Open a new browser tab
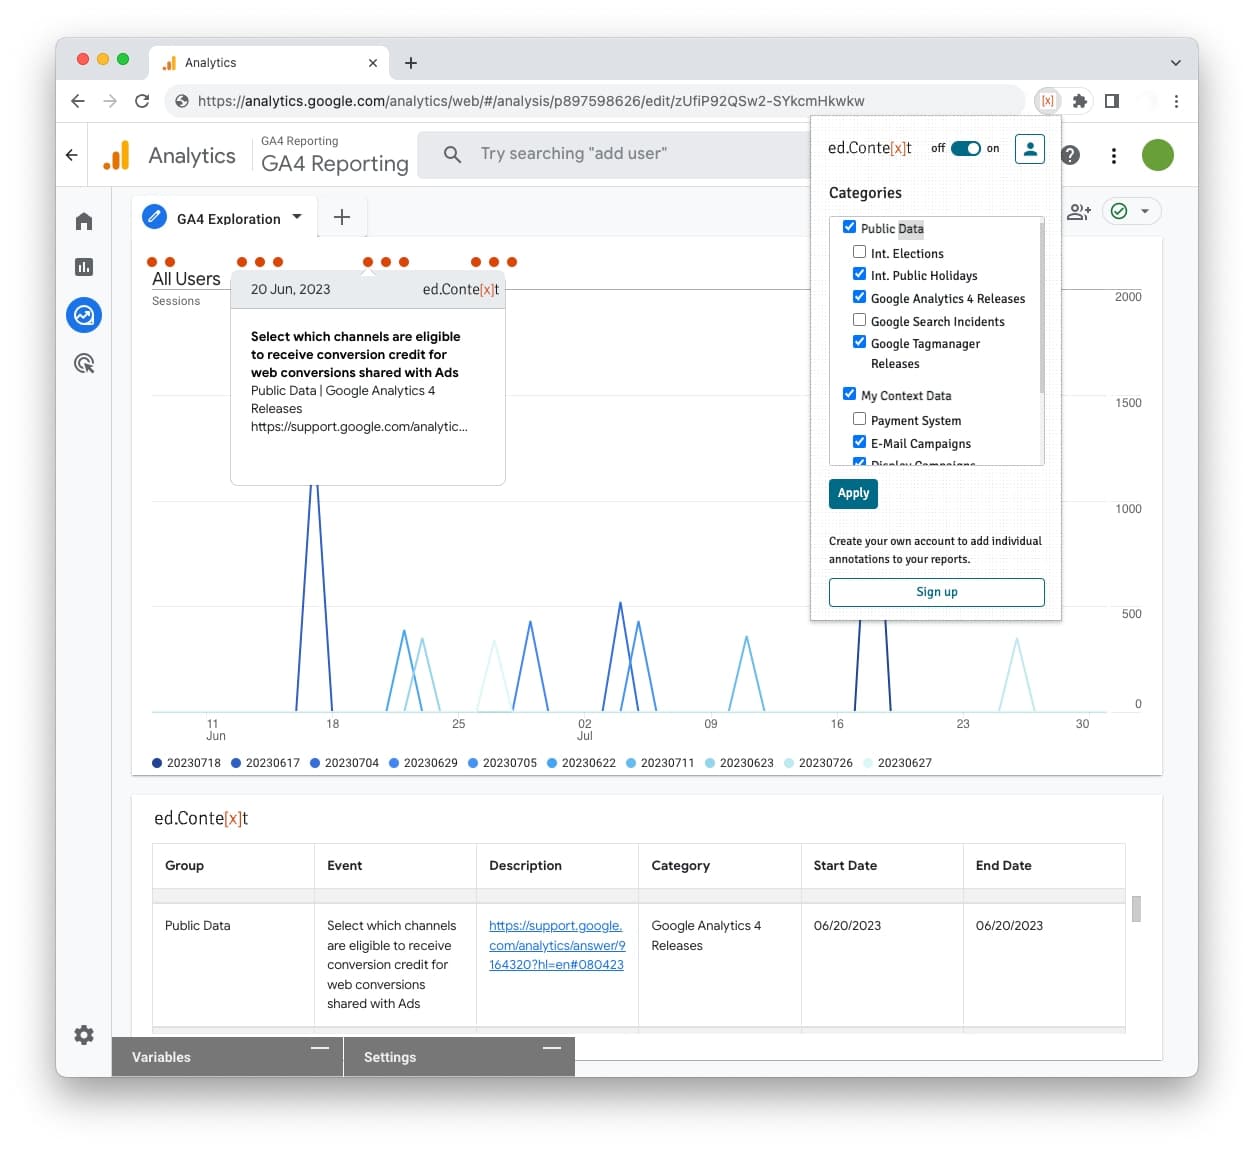The height and width of the screenshot is (1151, 1254). pyautogui.click(x=410, y=63)
